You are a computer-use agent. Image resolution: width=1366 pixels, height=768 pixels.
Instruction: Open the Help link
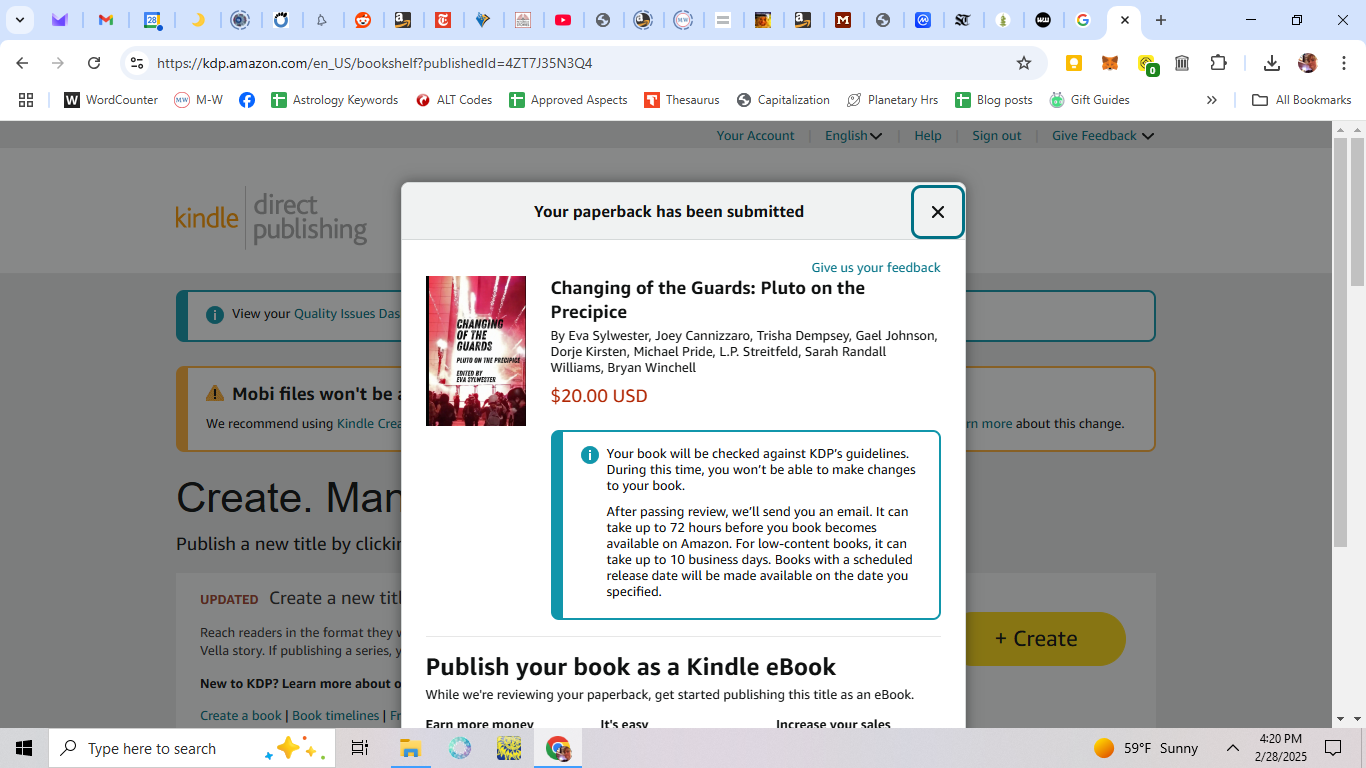click(x=928, y=136)
